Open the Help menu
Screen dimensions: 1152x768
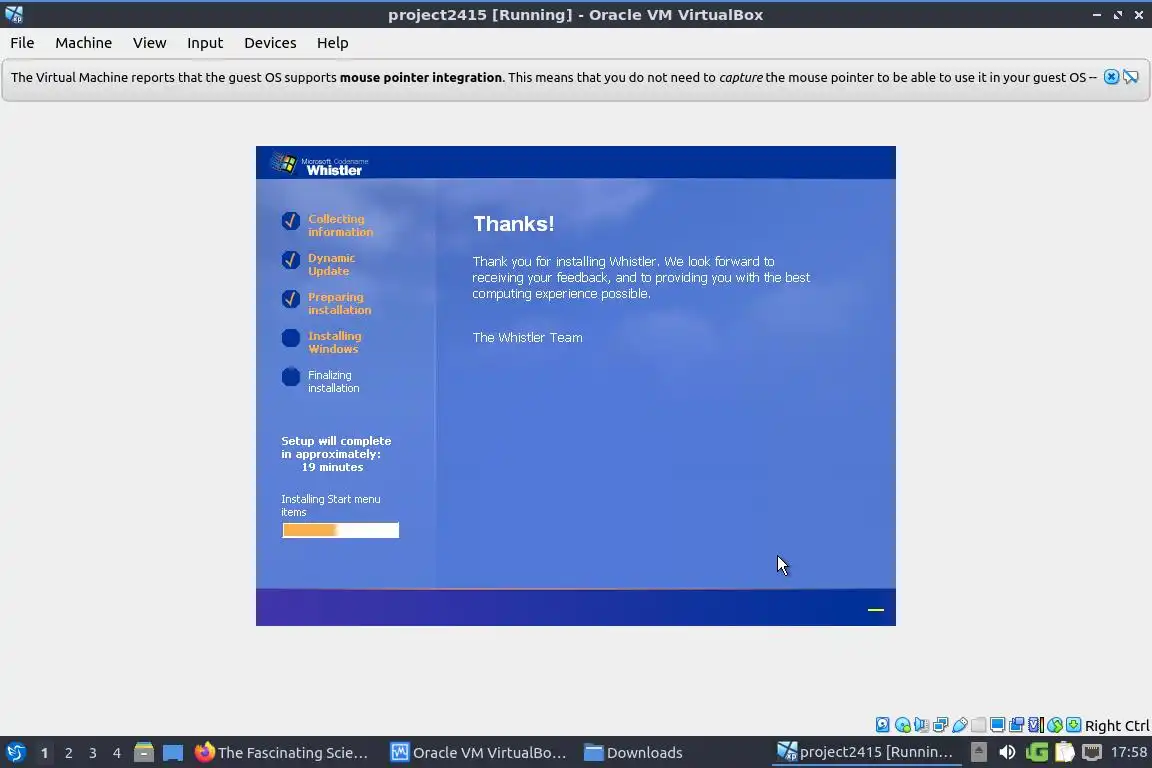coord(332,43)
